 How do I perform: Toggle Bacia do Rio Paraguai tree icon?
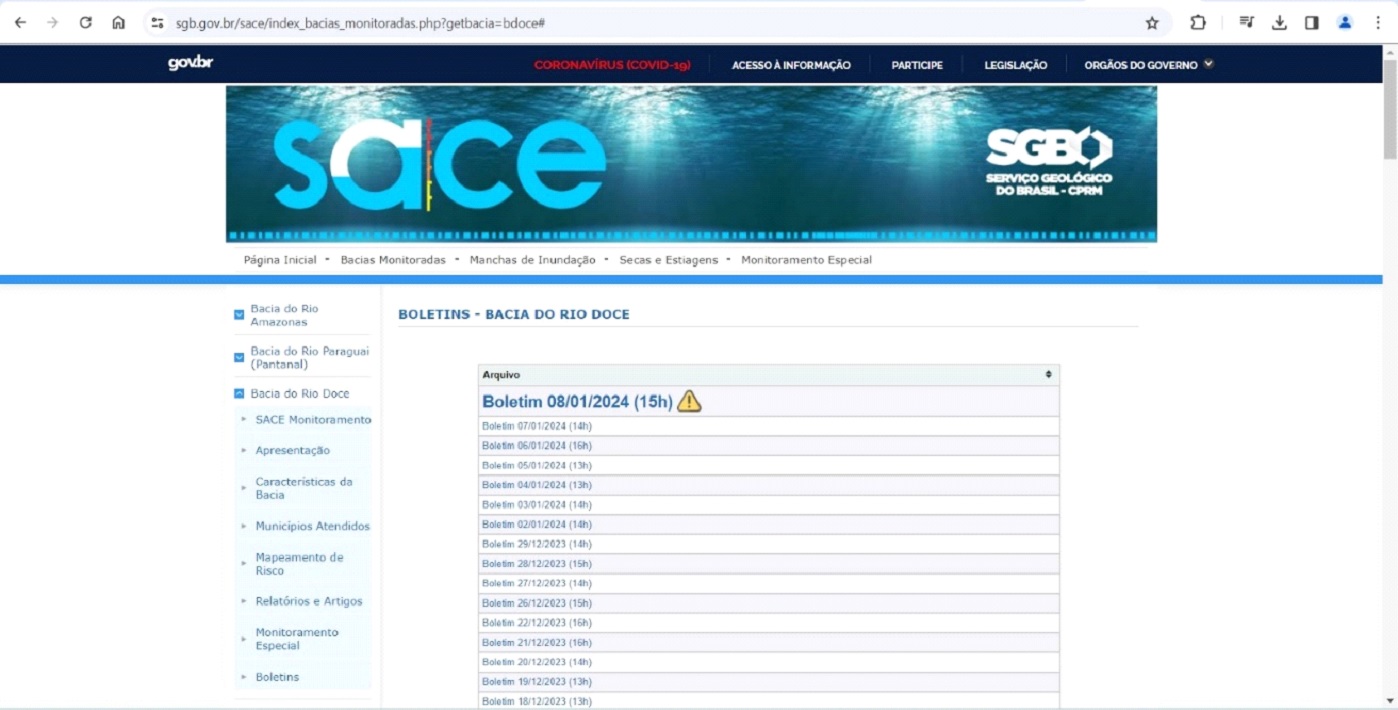point(239,357)
